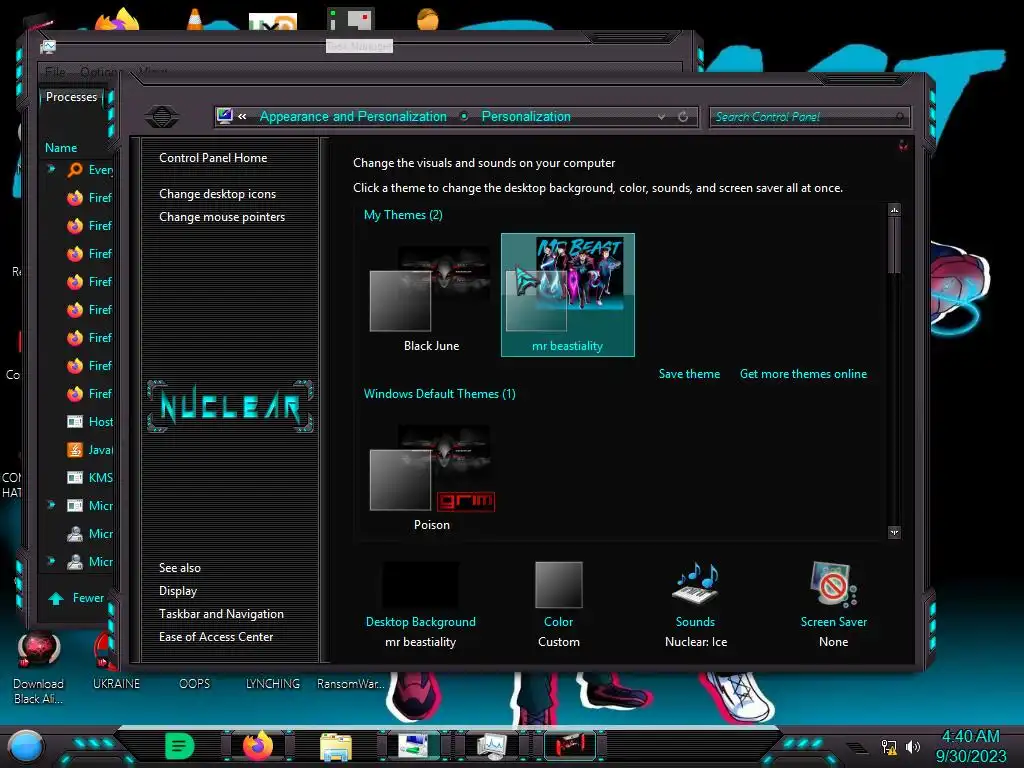The height and width of the screenshot is (768, 1024).
Task: Open Help via the red question icon
Action: point(903,145)
